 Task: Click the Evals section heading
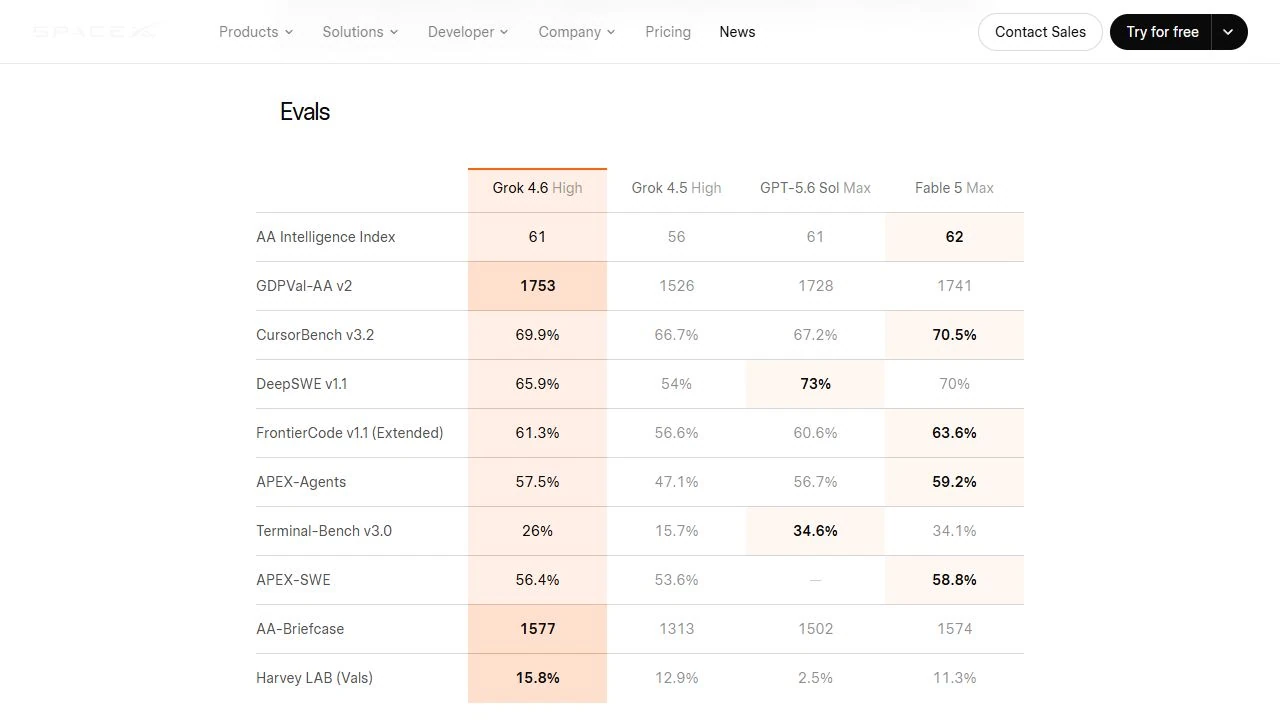pyautogui.click(x=305, y=112)
